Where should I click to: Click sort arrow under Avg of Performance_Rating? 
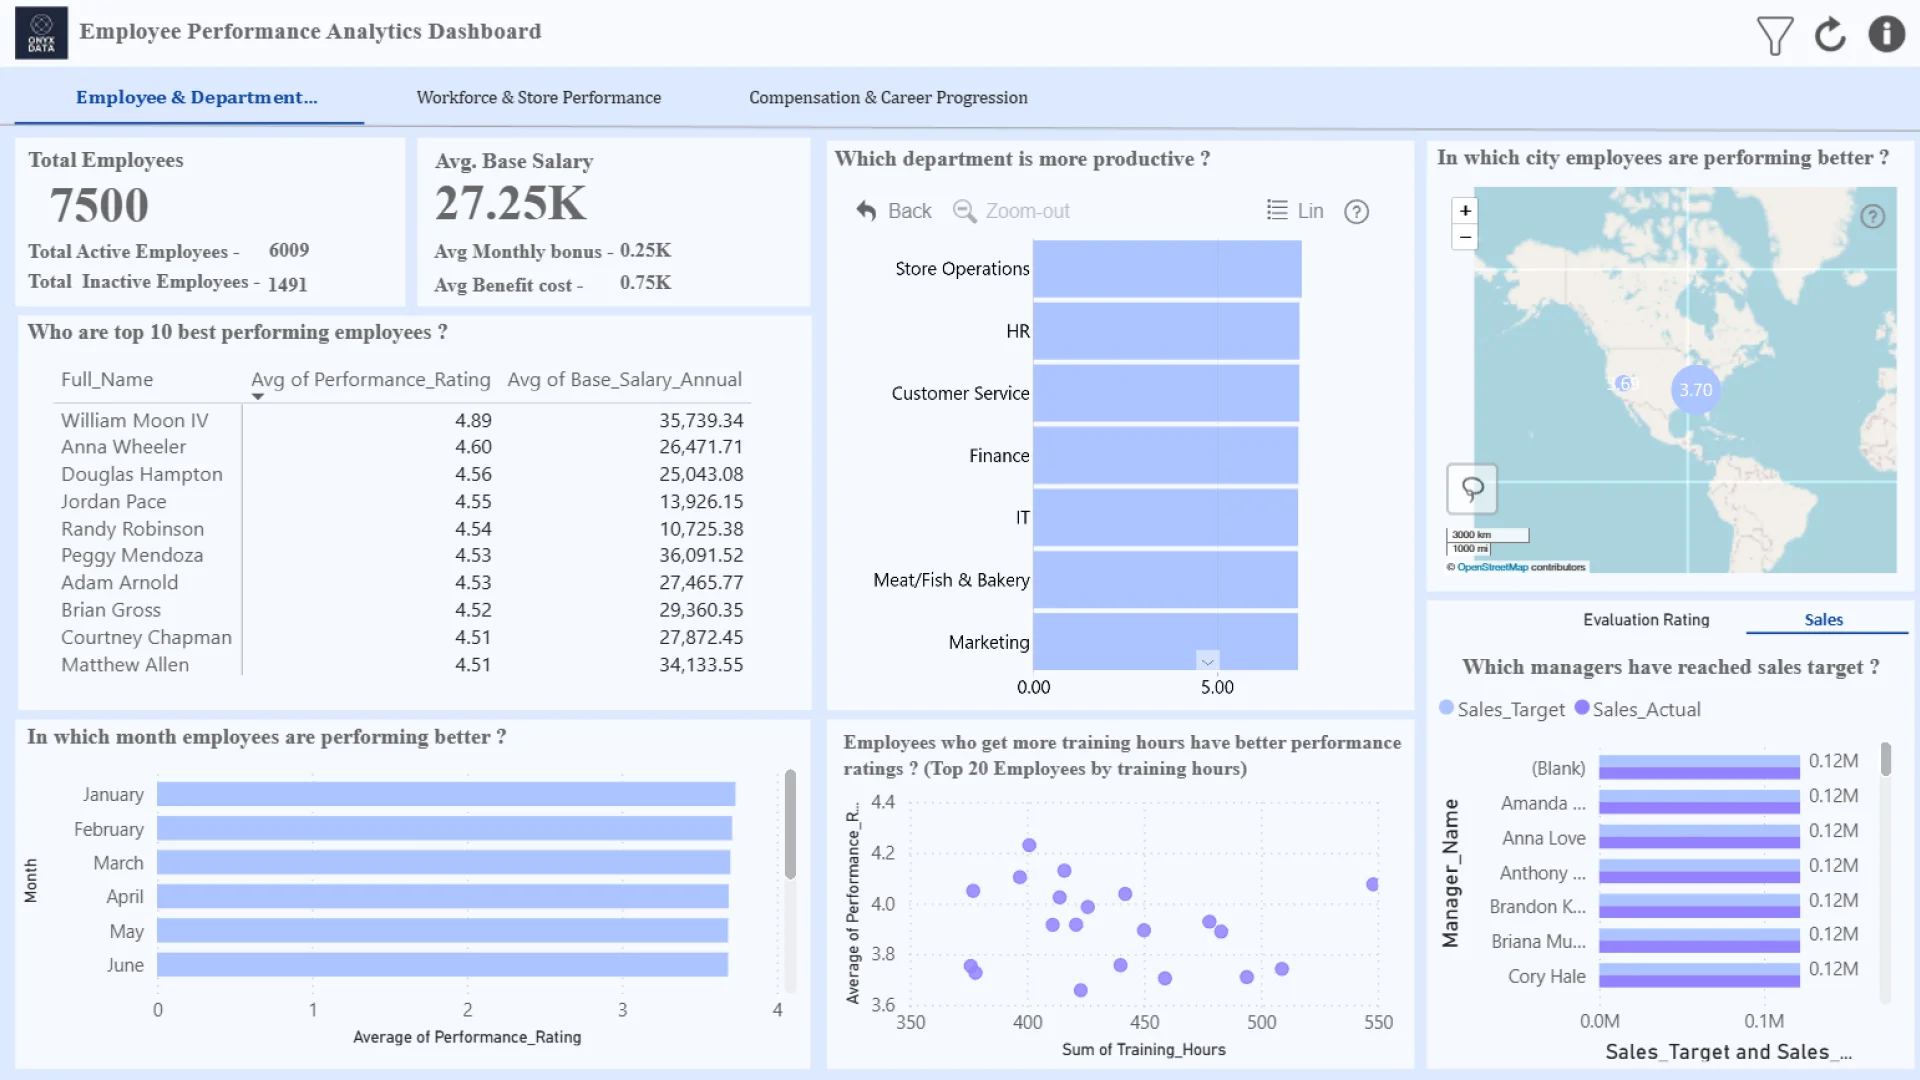[258, 397]
